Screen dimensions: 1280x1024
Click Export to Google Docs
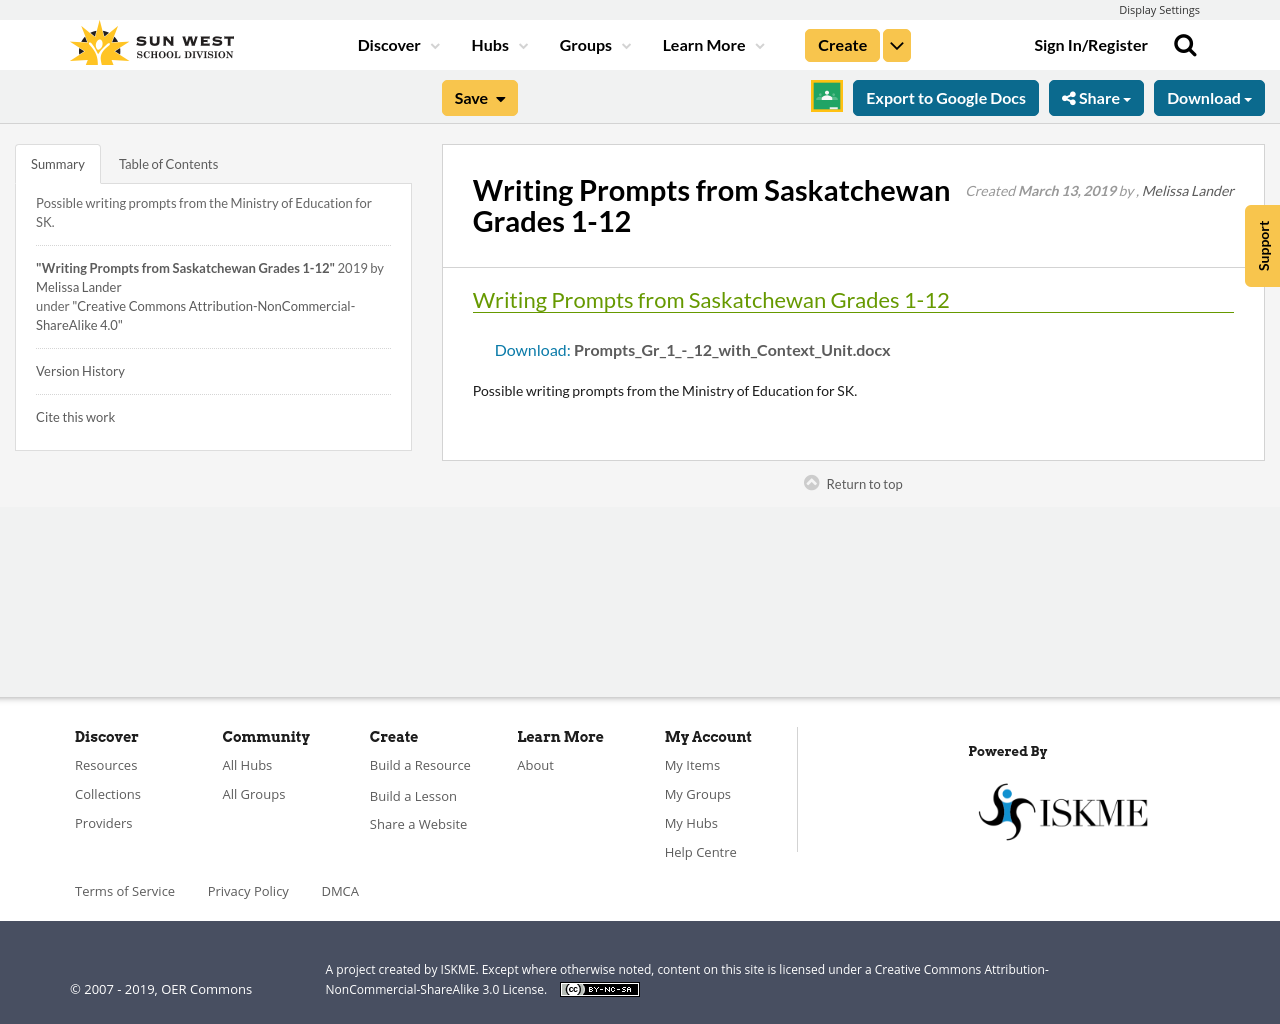tap(945, 96)
